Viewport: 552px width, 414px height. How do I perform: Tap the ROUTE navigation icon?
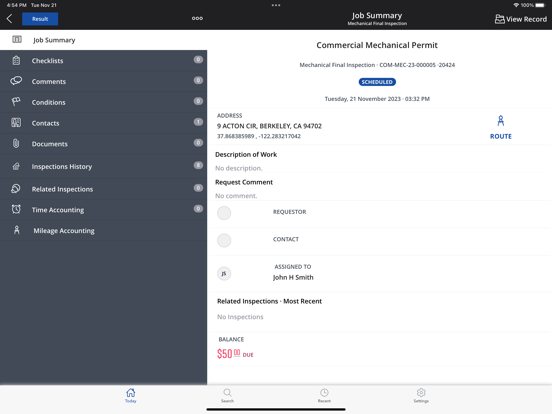pos(501,121)
